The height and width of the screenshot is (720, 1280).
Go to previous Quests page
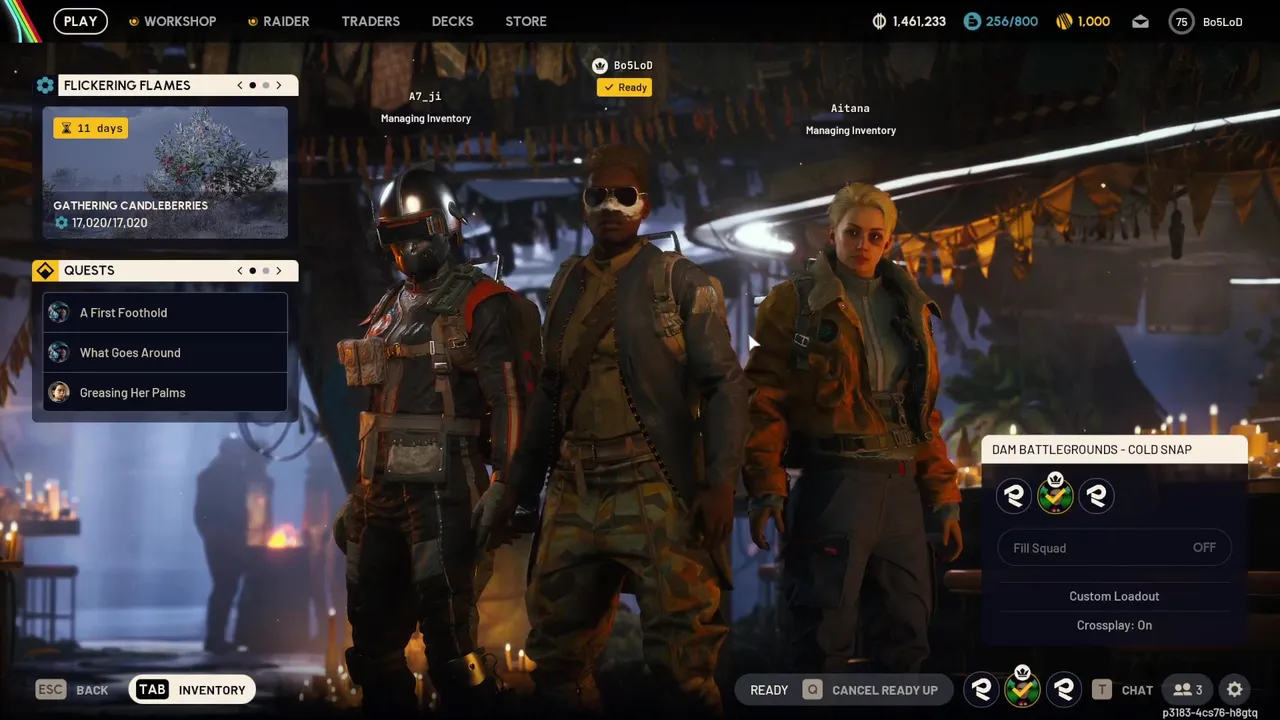point(240,270)
